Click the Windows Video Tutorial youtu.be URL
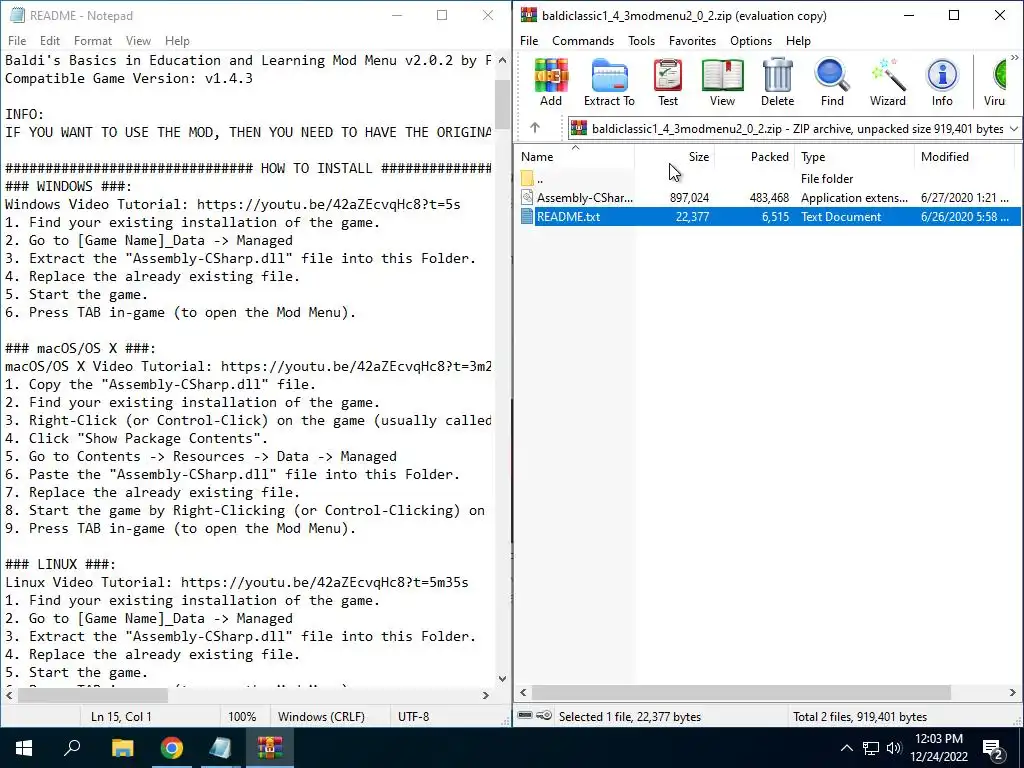Image resolution: width=1024 pixels, height=768 pixels. coord(328,204)
